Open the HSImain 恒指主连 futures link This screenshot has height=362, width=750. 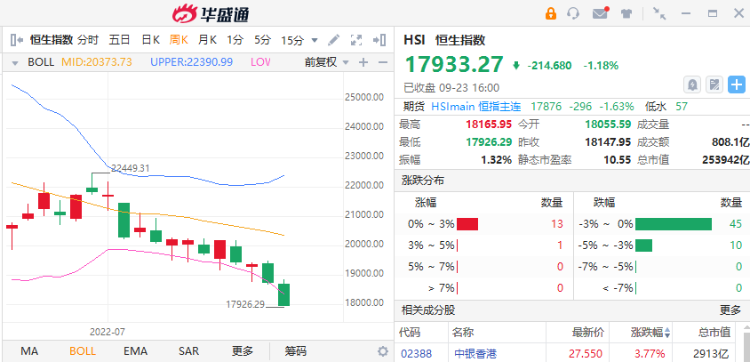point(476,106)
